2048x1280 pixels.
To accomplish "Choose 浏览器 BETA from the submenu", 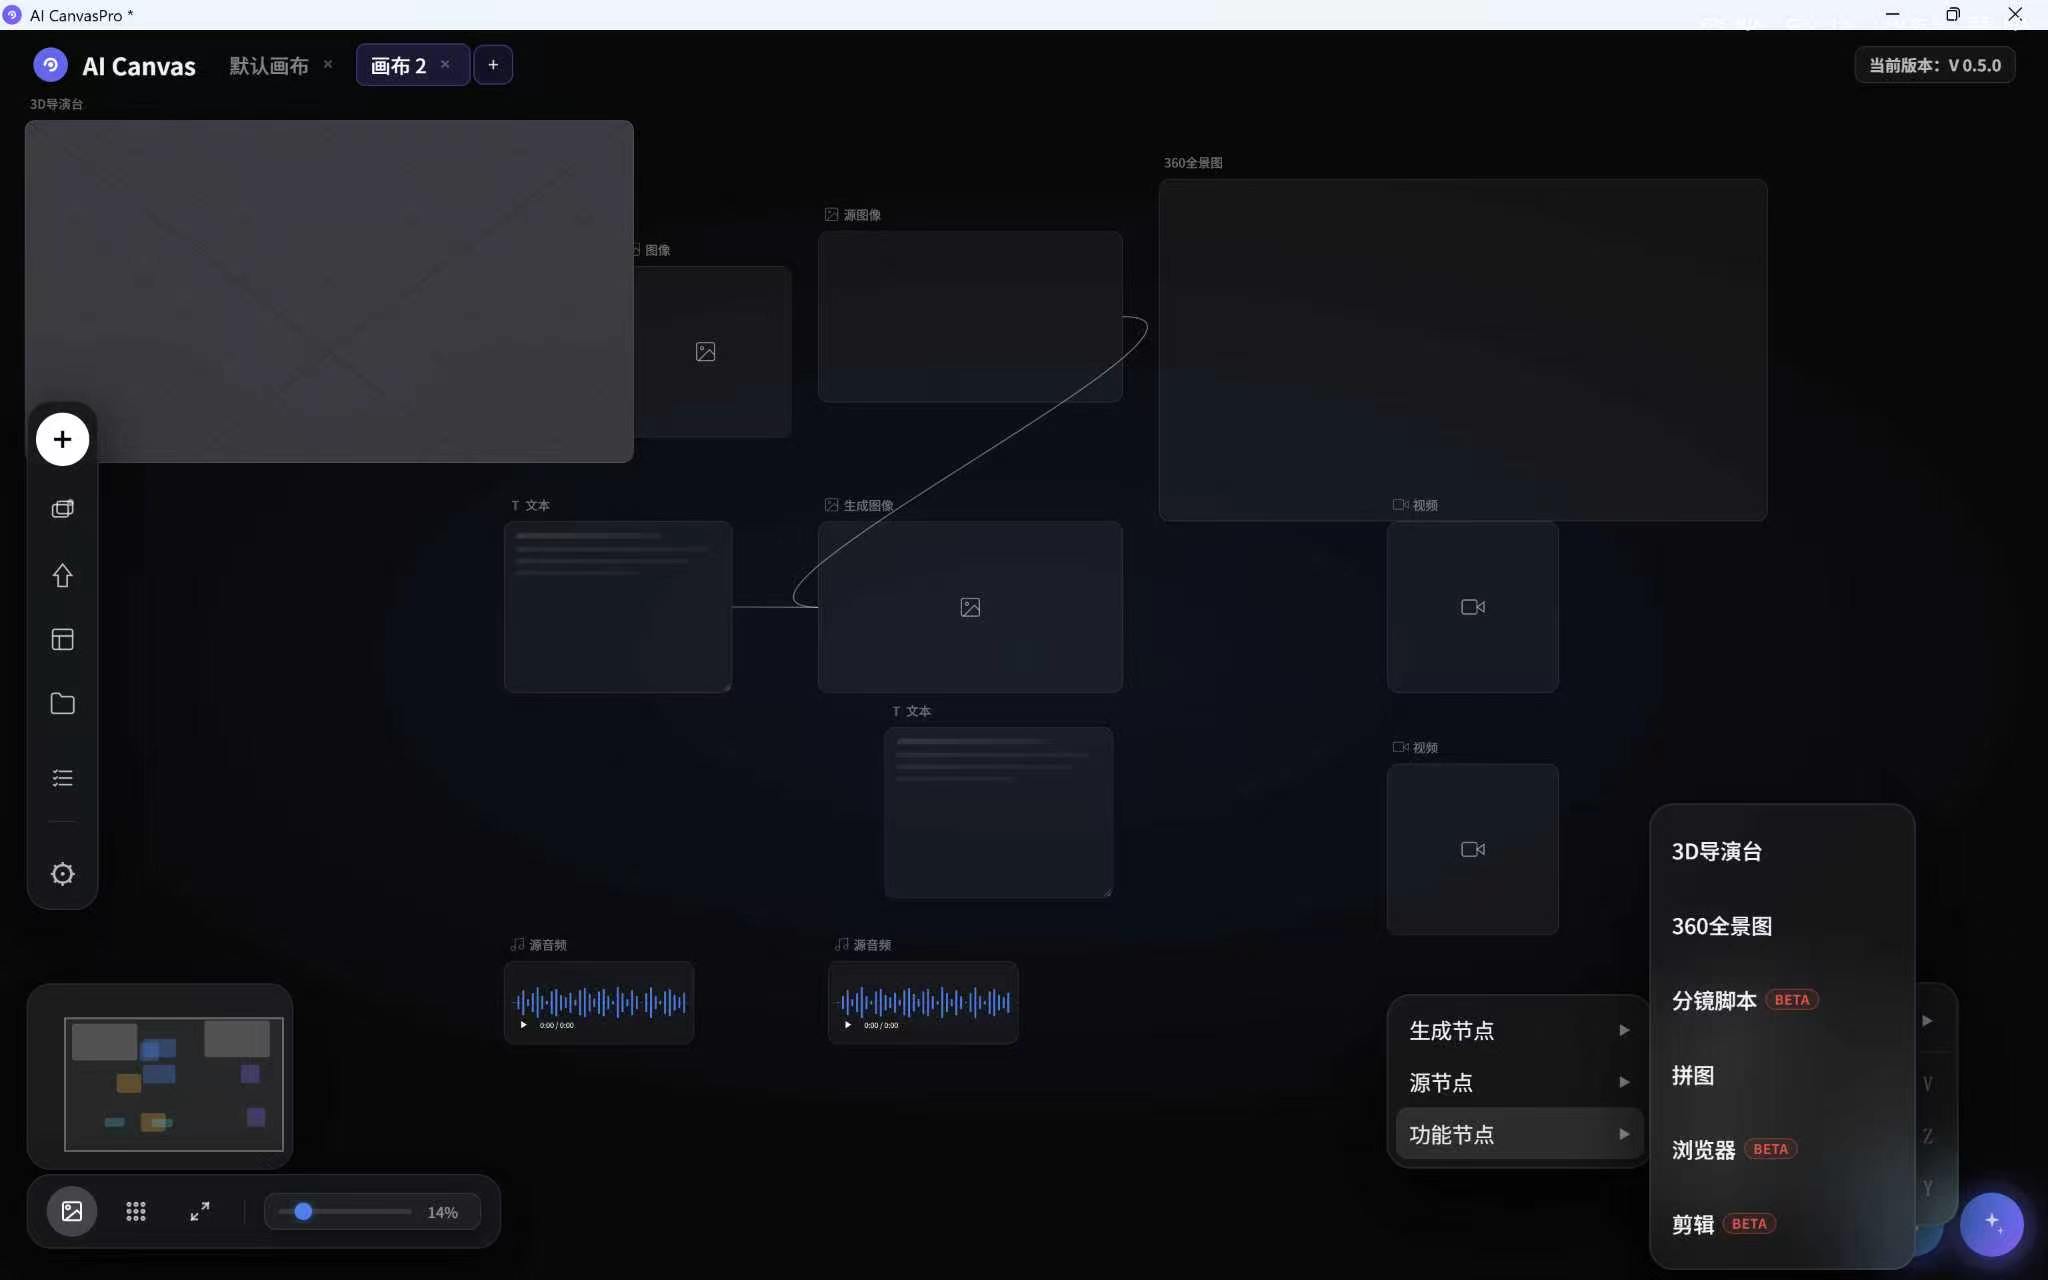I will [1782, 1149].
